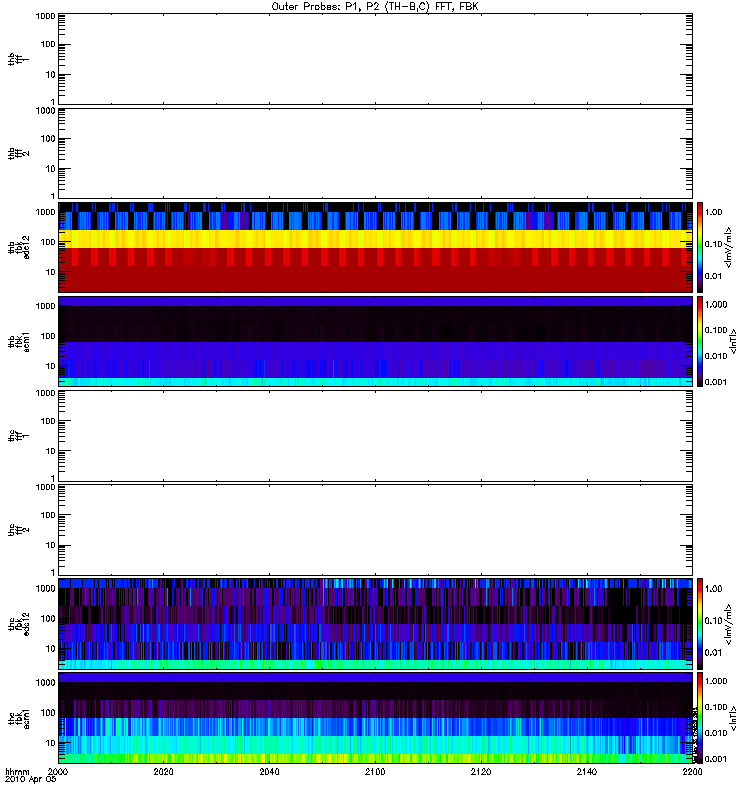Viewport: 750px width, 800px height.
Task: Click the "<|mV/m|>" unit label beside thc edc12 color bar
Action: (x=729, y=624)
